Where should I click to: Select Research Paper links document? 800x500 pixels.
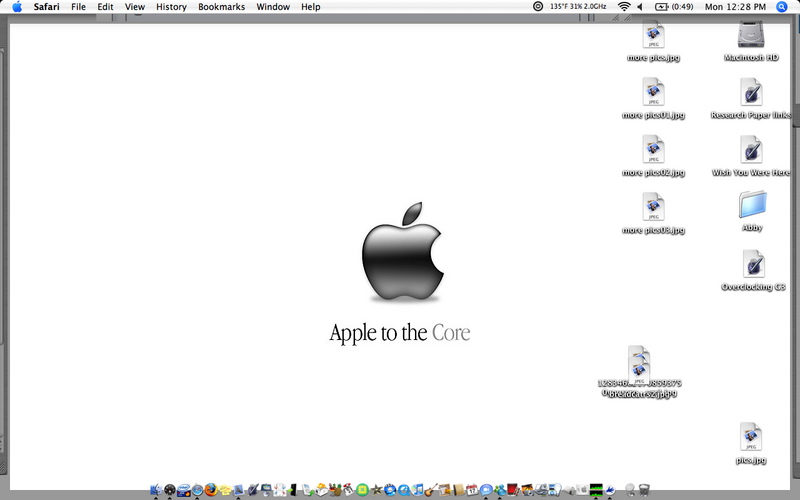(752, 92)
